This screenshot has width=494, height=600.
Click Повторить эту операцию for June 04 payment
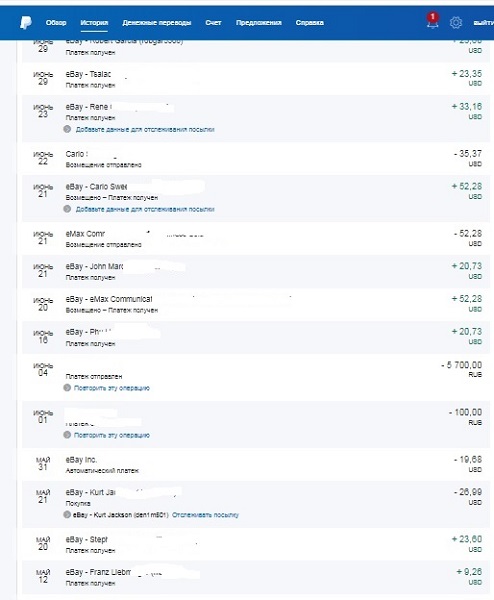coord(111,388)
